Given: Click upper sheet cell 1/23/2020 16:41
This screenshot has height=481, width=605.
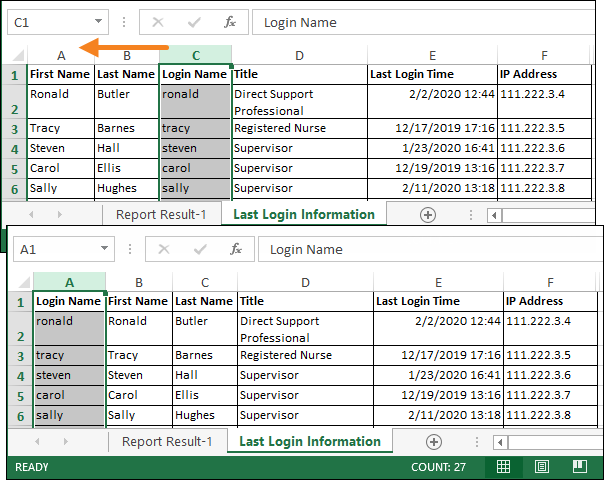Looking at the screenshot, I should coord(432,149).
